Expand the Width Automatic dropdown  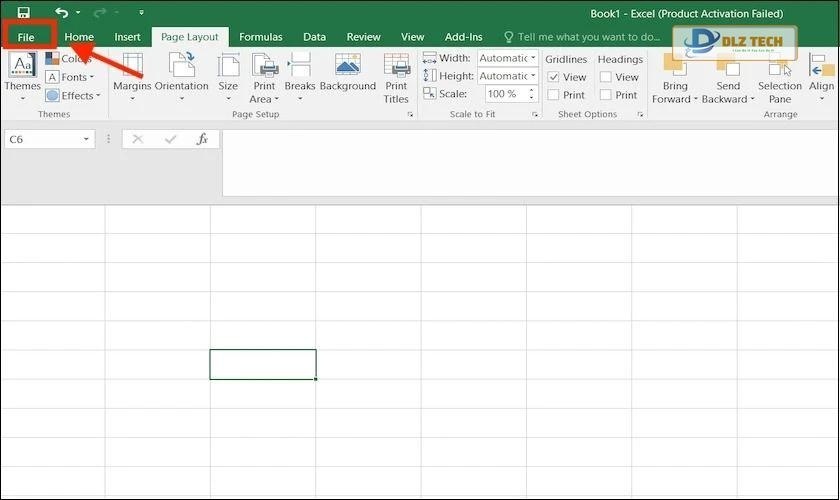pyautogui.click(x=533, y=58)
